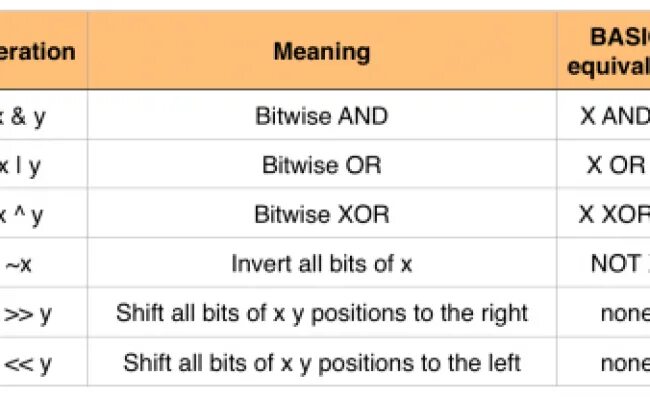The height and width of the screenshot is (400, 650).
Task: Click the Meaning column header
Action: [x=321, y=52]
